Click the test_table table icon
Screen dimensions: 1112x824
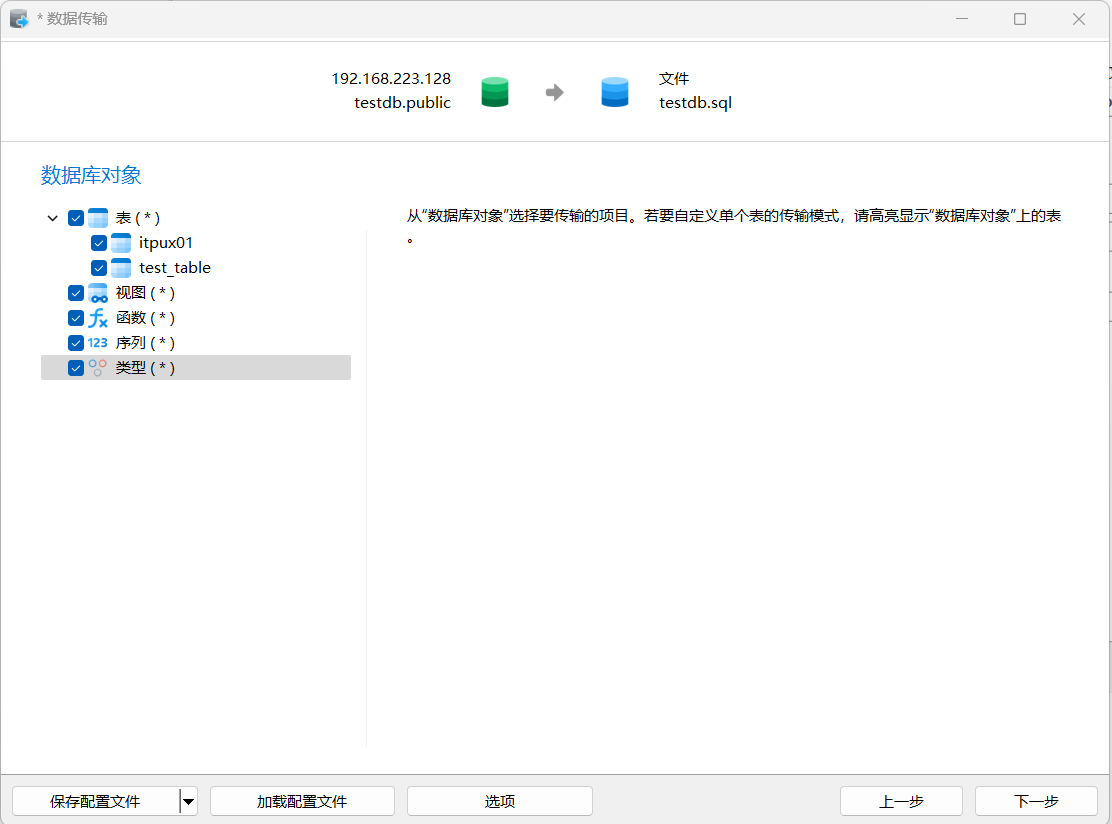point(121,268)
